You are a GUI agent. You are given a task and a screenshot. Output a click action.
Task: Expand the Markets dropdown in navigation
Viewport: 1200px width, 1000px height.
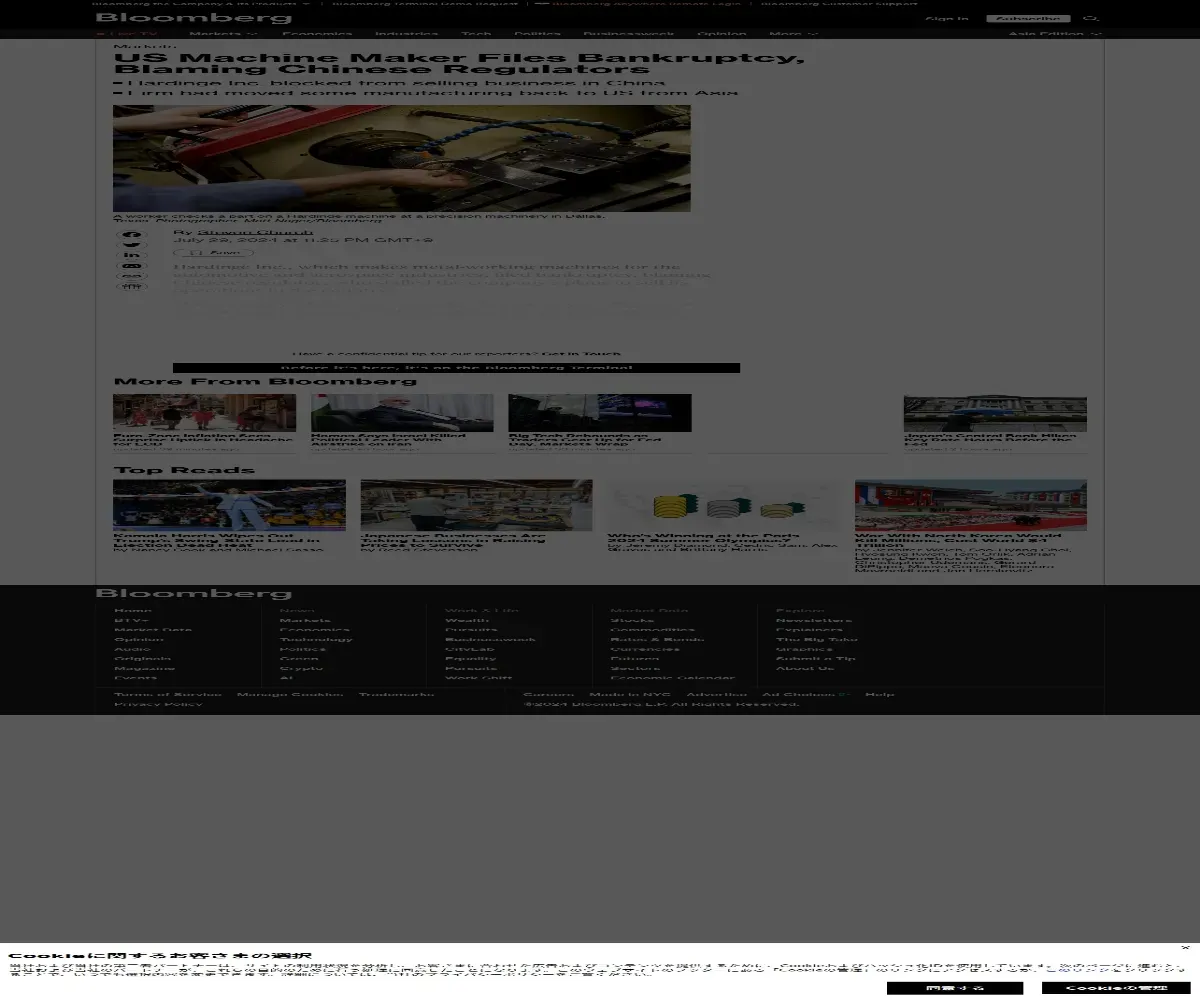click(x=223, y=34)
